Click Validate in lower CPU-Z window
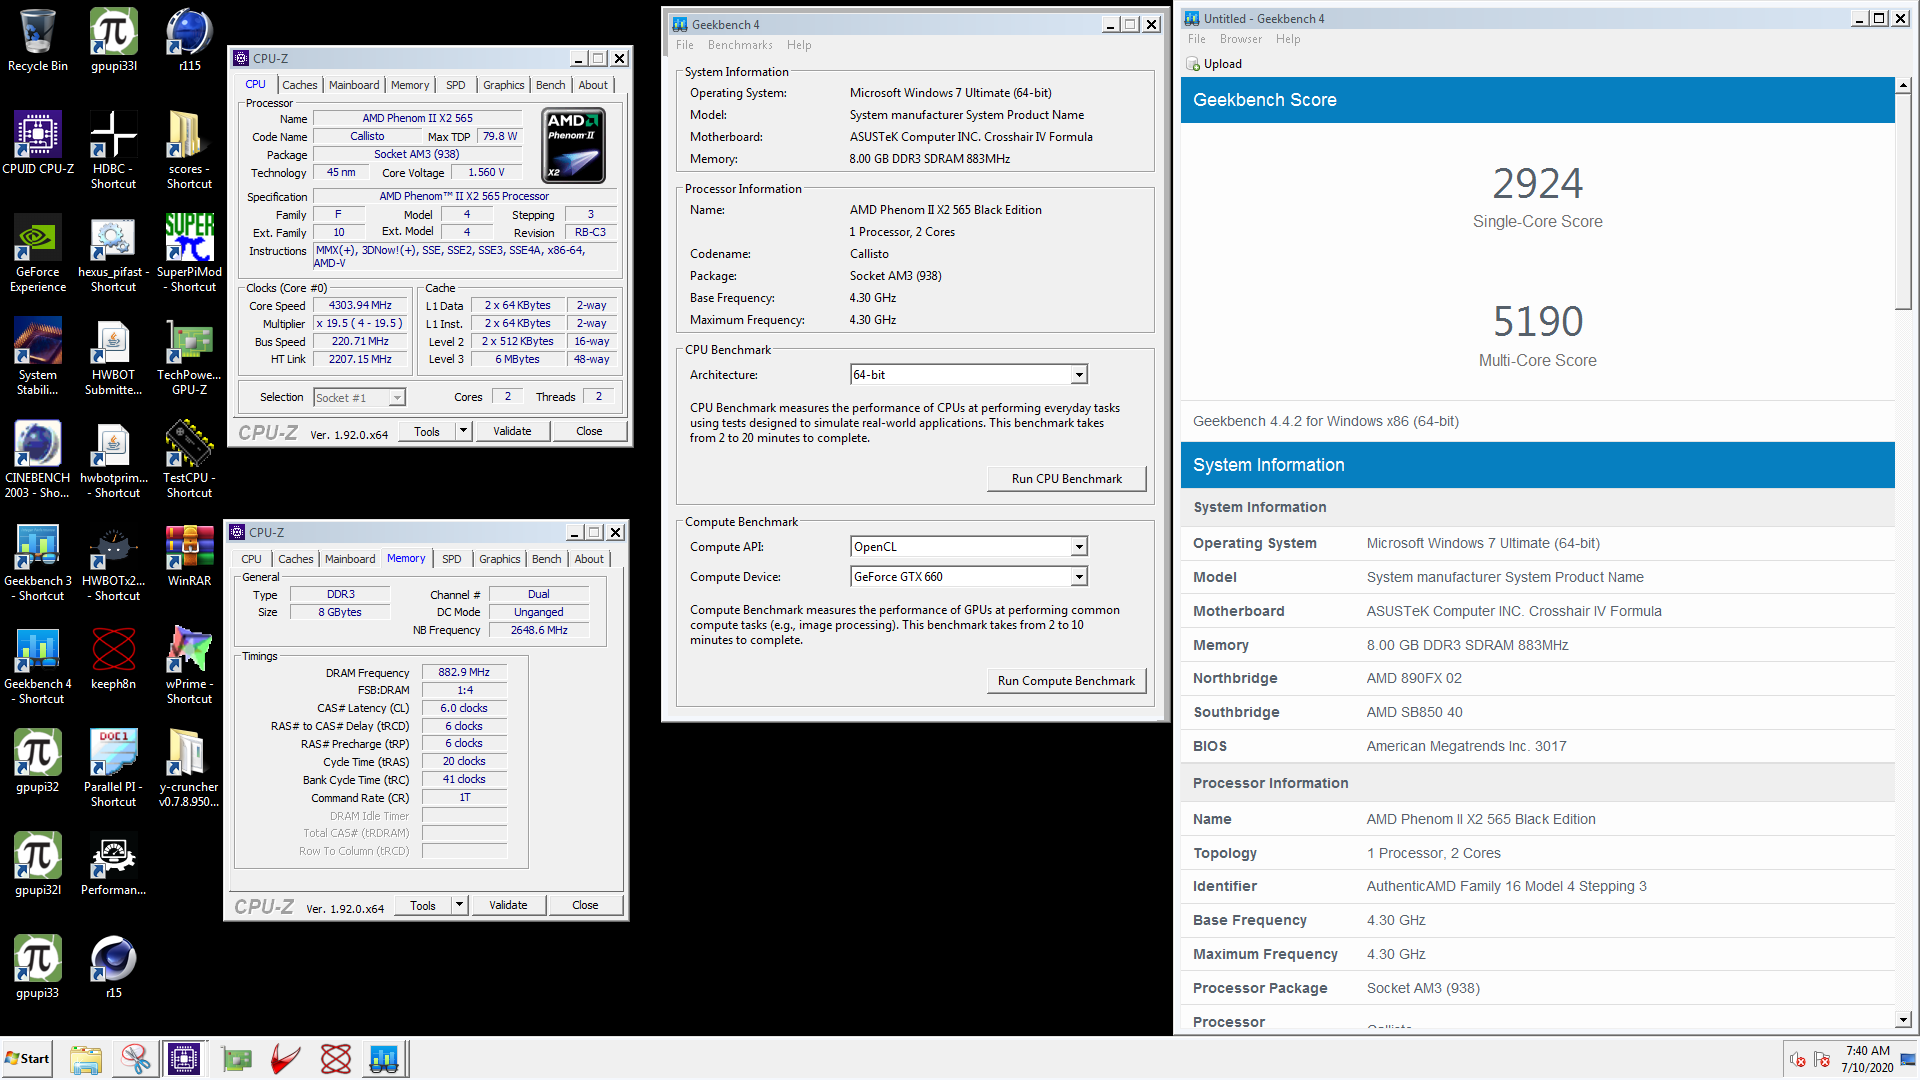 click(x=508, y=905)
